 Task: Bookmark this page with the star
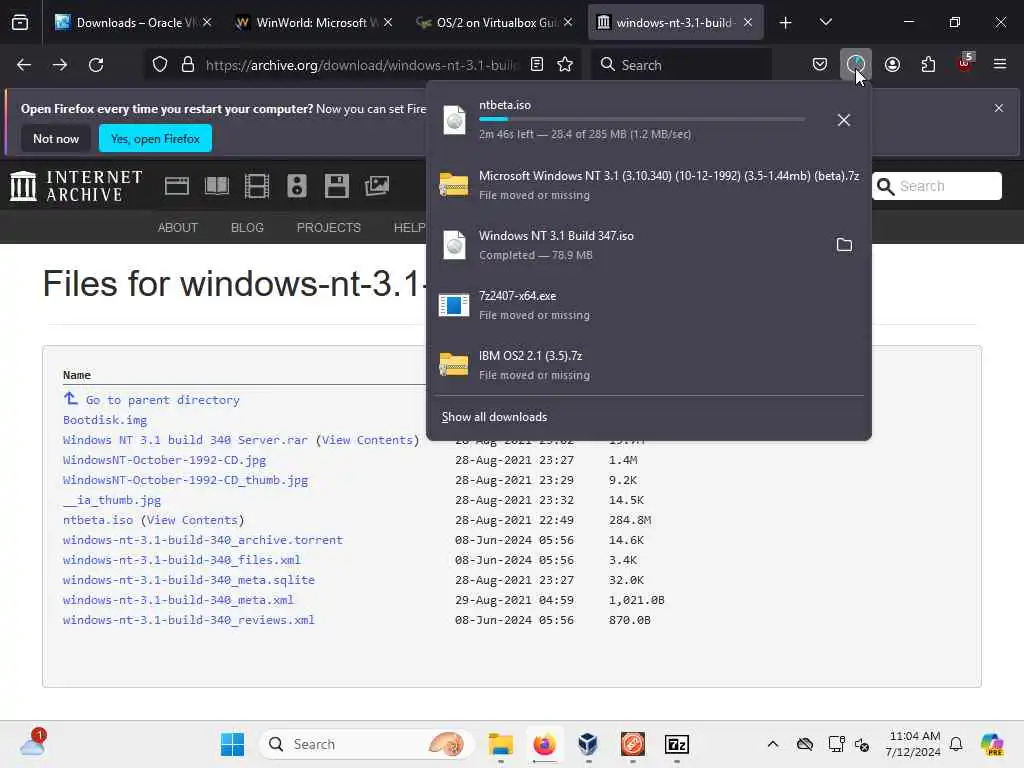[565, 65]
